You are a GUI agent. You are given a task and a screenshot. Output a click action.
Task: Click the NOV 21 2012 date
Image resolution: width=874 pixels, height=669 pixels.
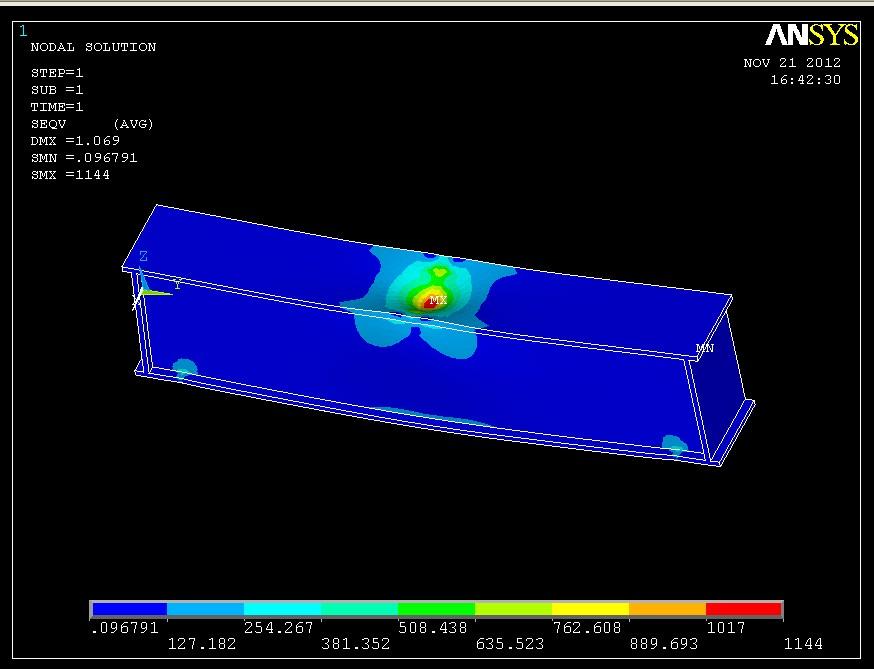coord(792,62)
